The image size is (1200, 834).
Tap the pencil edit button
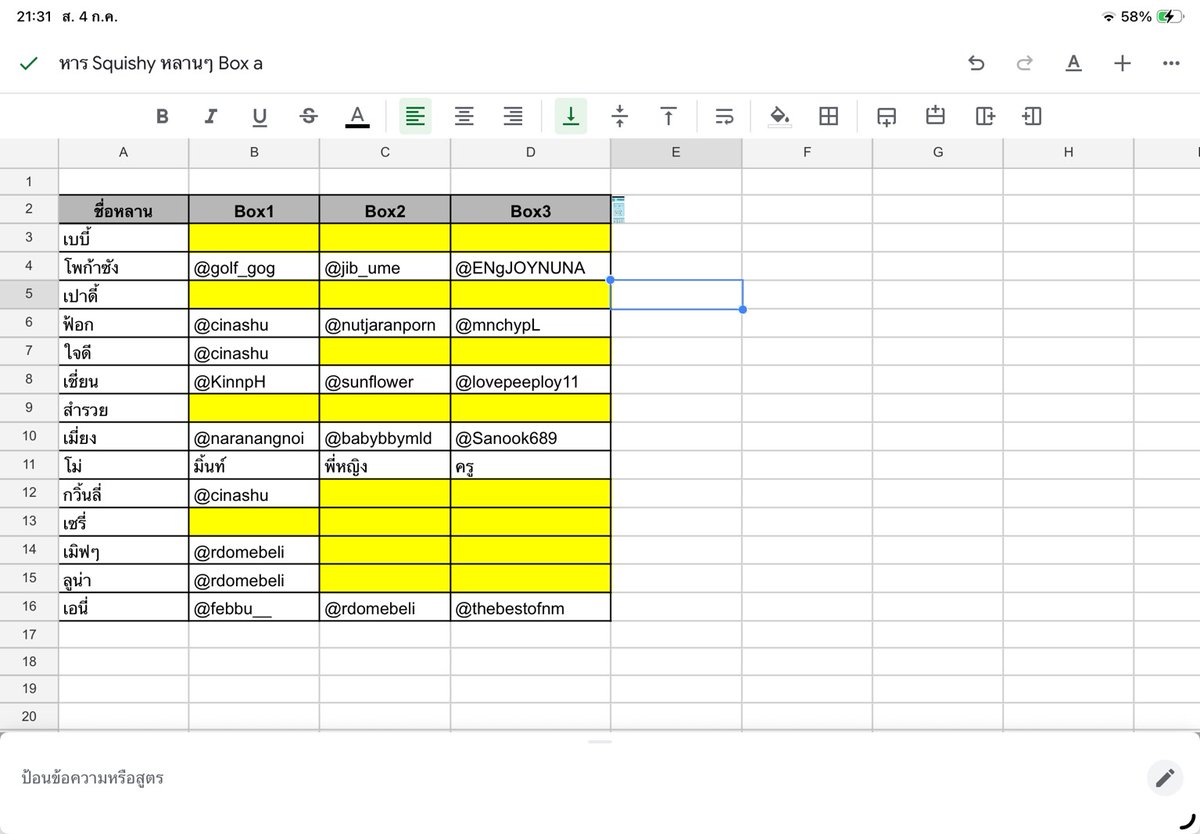pyautogui.click(x=1163, y=777)
